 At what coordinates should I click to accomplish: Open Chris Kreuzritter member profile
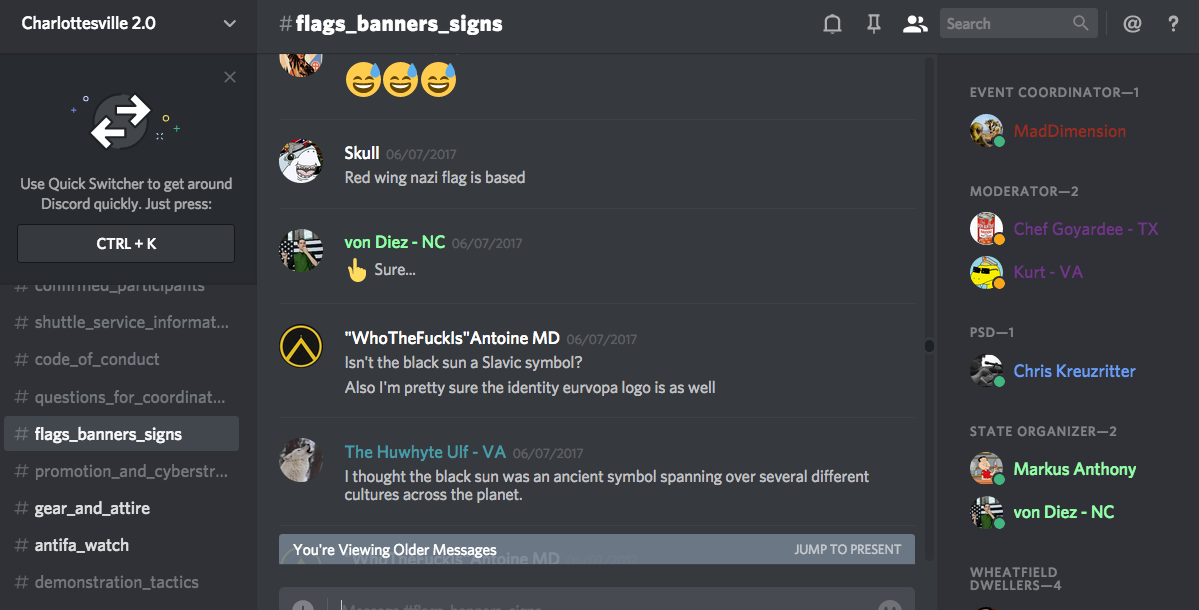coord(1074,371)
